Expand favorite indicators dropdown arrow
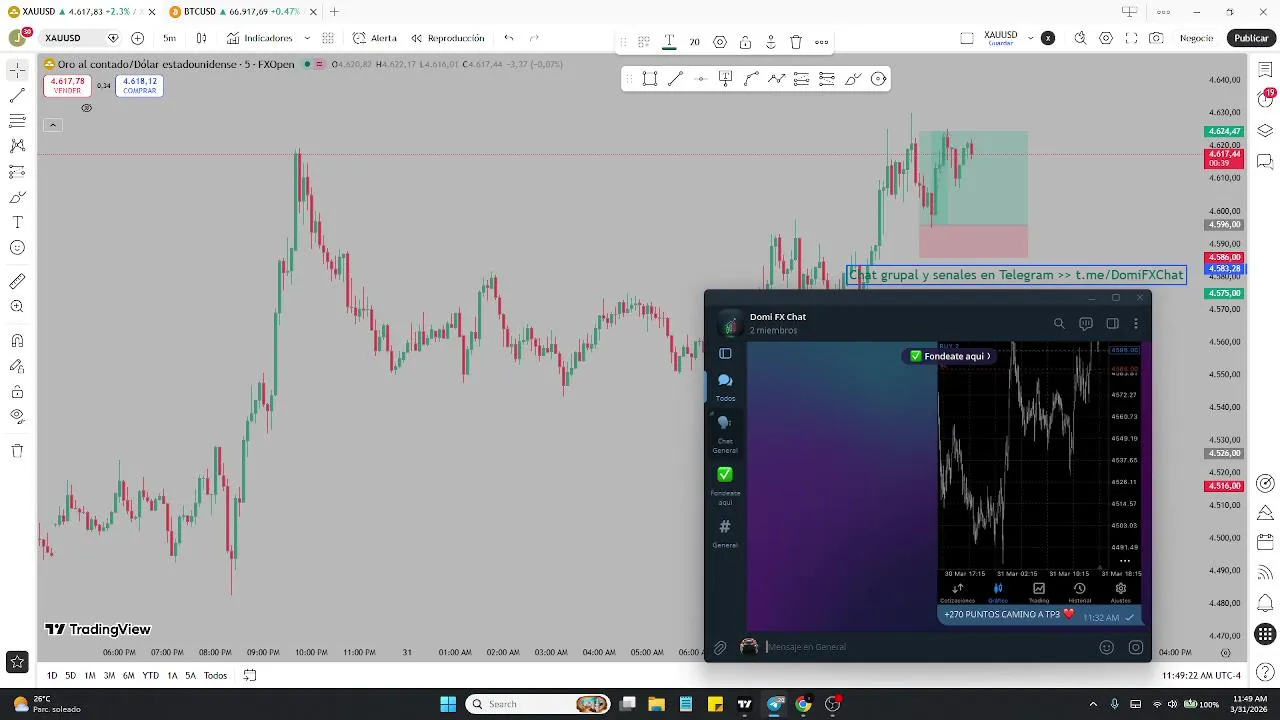 [307, 38]
